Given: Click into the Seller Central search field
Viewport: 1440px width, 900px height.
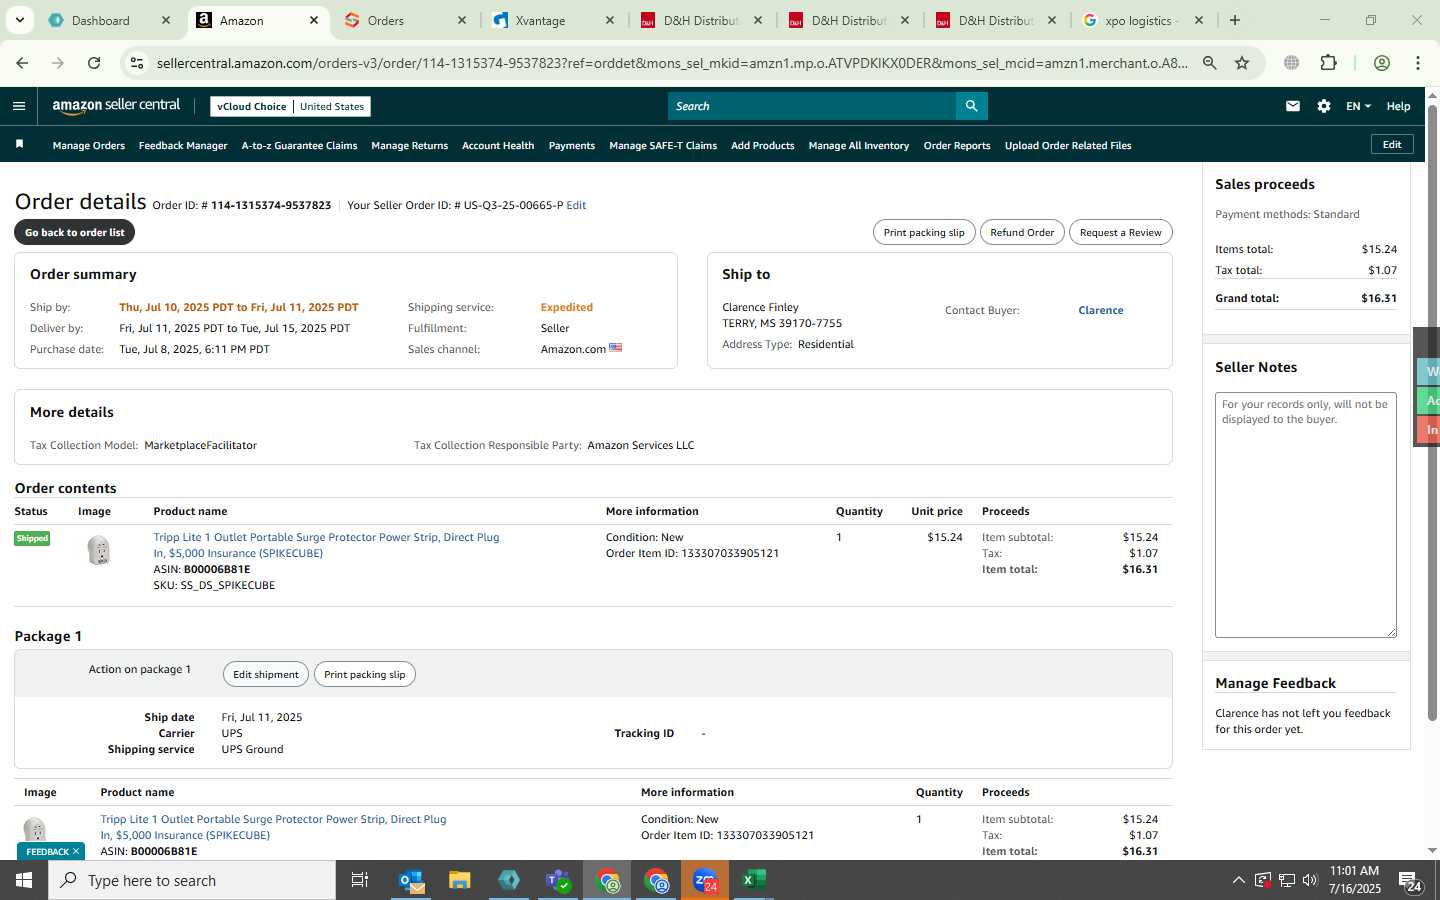Looking at the screenshot, I should 811,106.
